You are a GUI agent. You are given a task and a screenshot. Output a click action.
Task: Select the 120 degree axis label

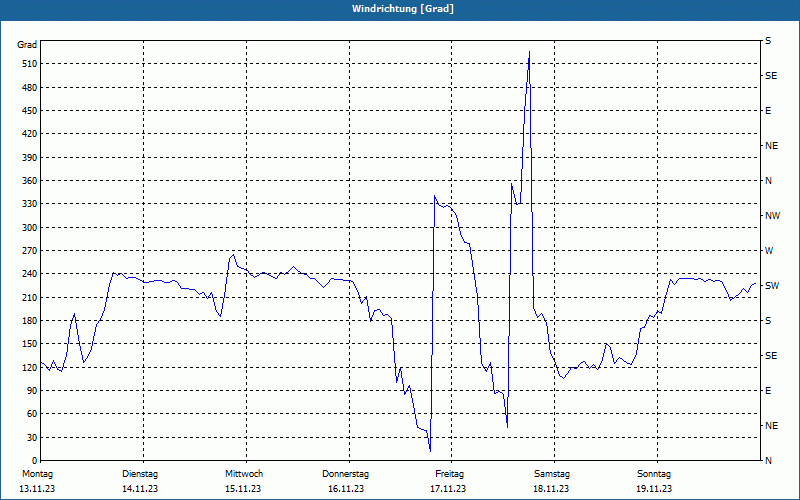click(29, 367)
